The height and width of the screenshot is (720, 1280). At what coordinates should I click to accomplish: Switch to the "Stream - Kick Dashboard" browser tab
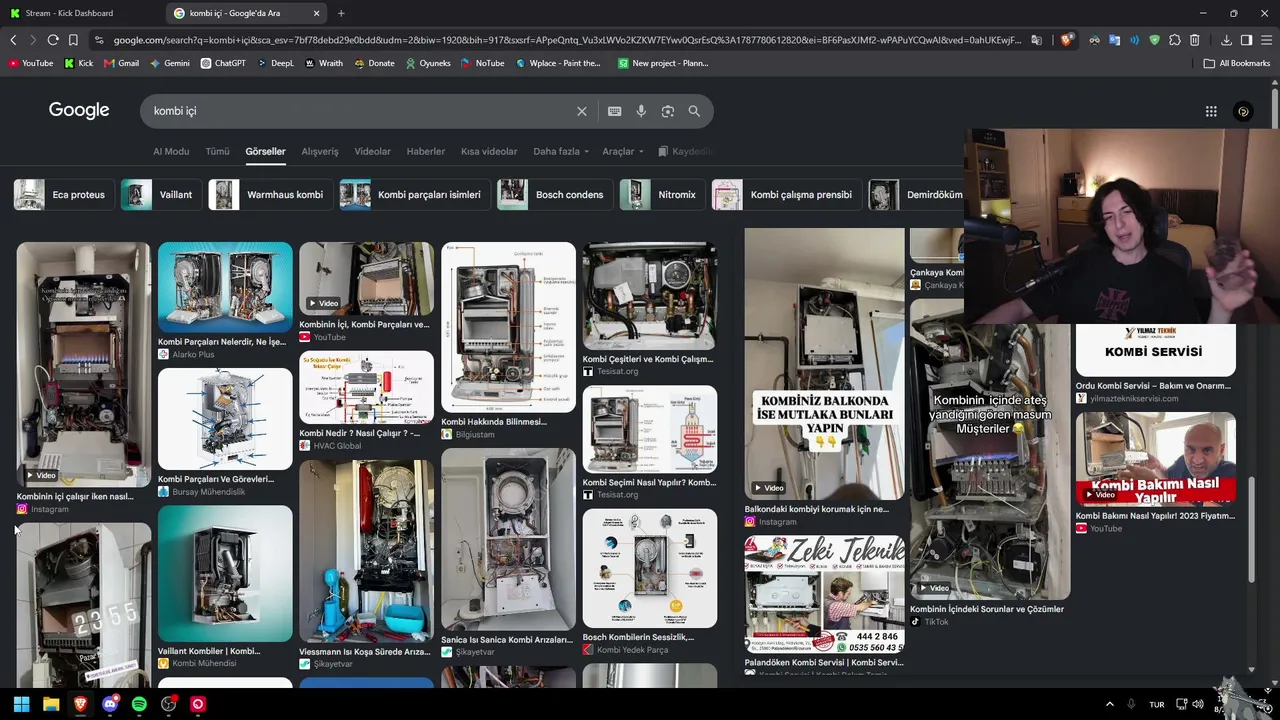coord(80,13)
